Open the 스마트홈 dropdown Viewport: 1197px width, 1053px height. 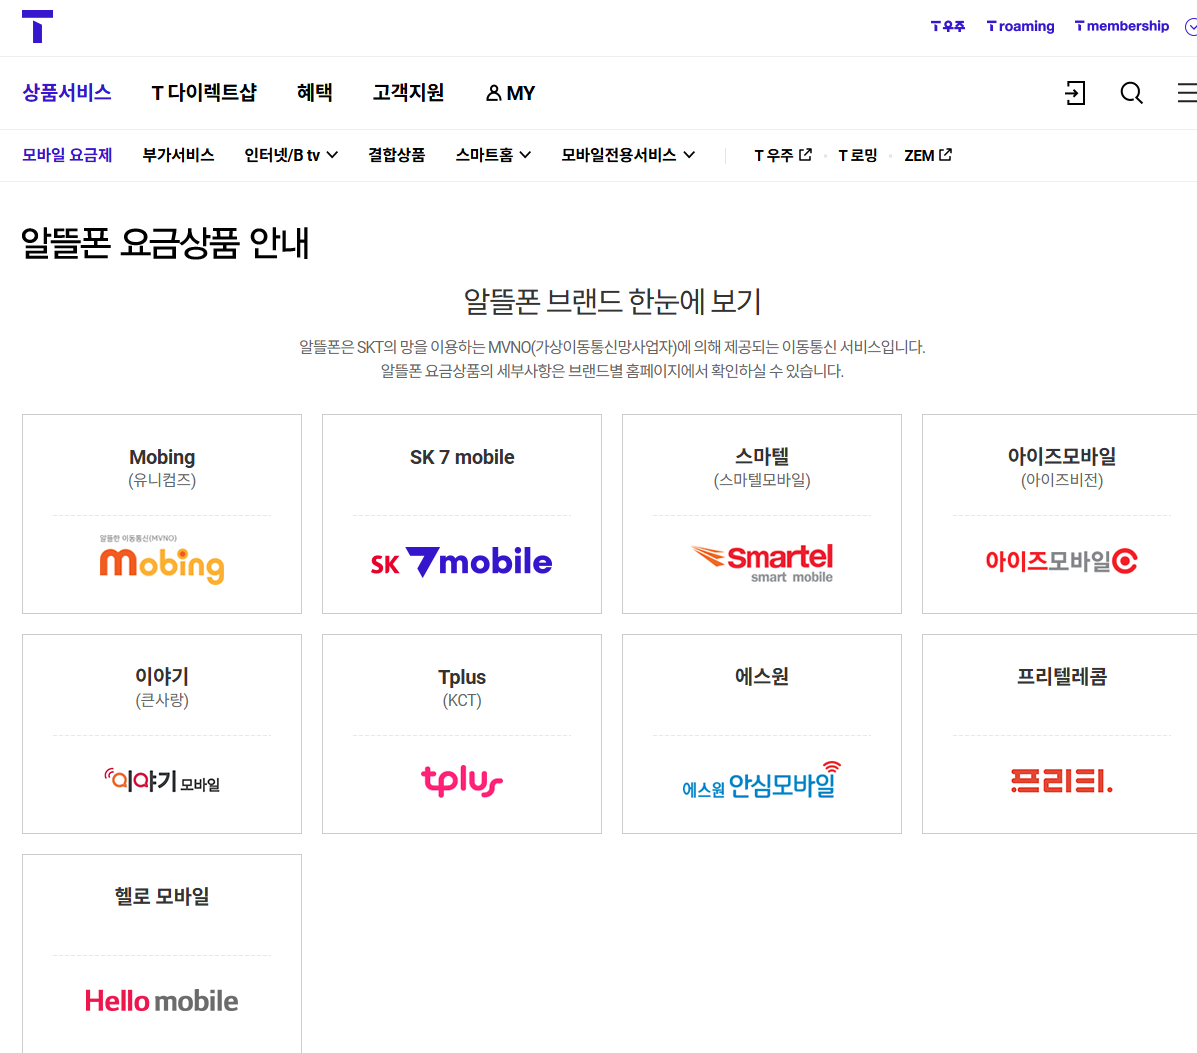493,155
